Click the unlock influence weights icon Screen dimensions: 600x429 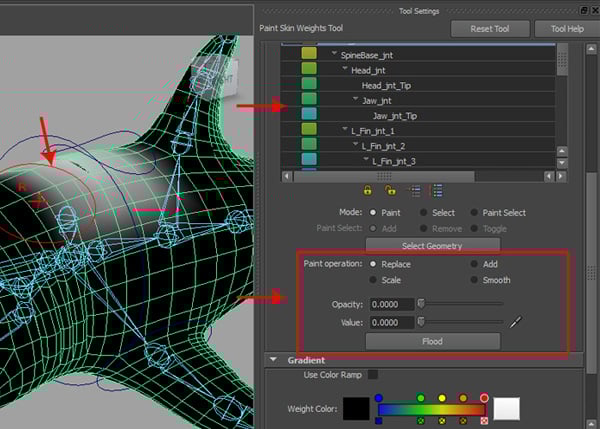(x=390, y=190)
